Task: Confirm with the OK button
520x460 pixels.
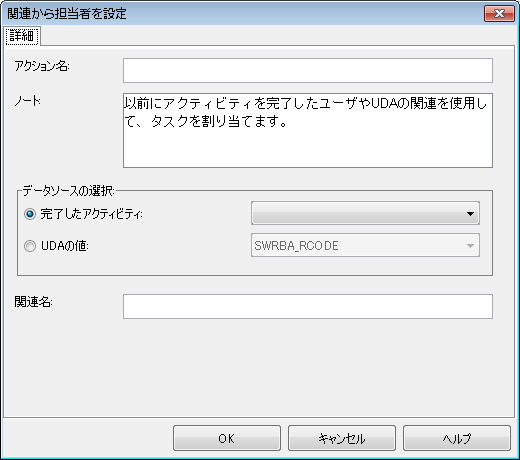Action: coord(227,438)
